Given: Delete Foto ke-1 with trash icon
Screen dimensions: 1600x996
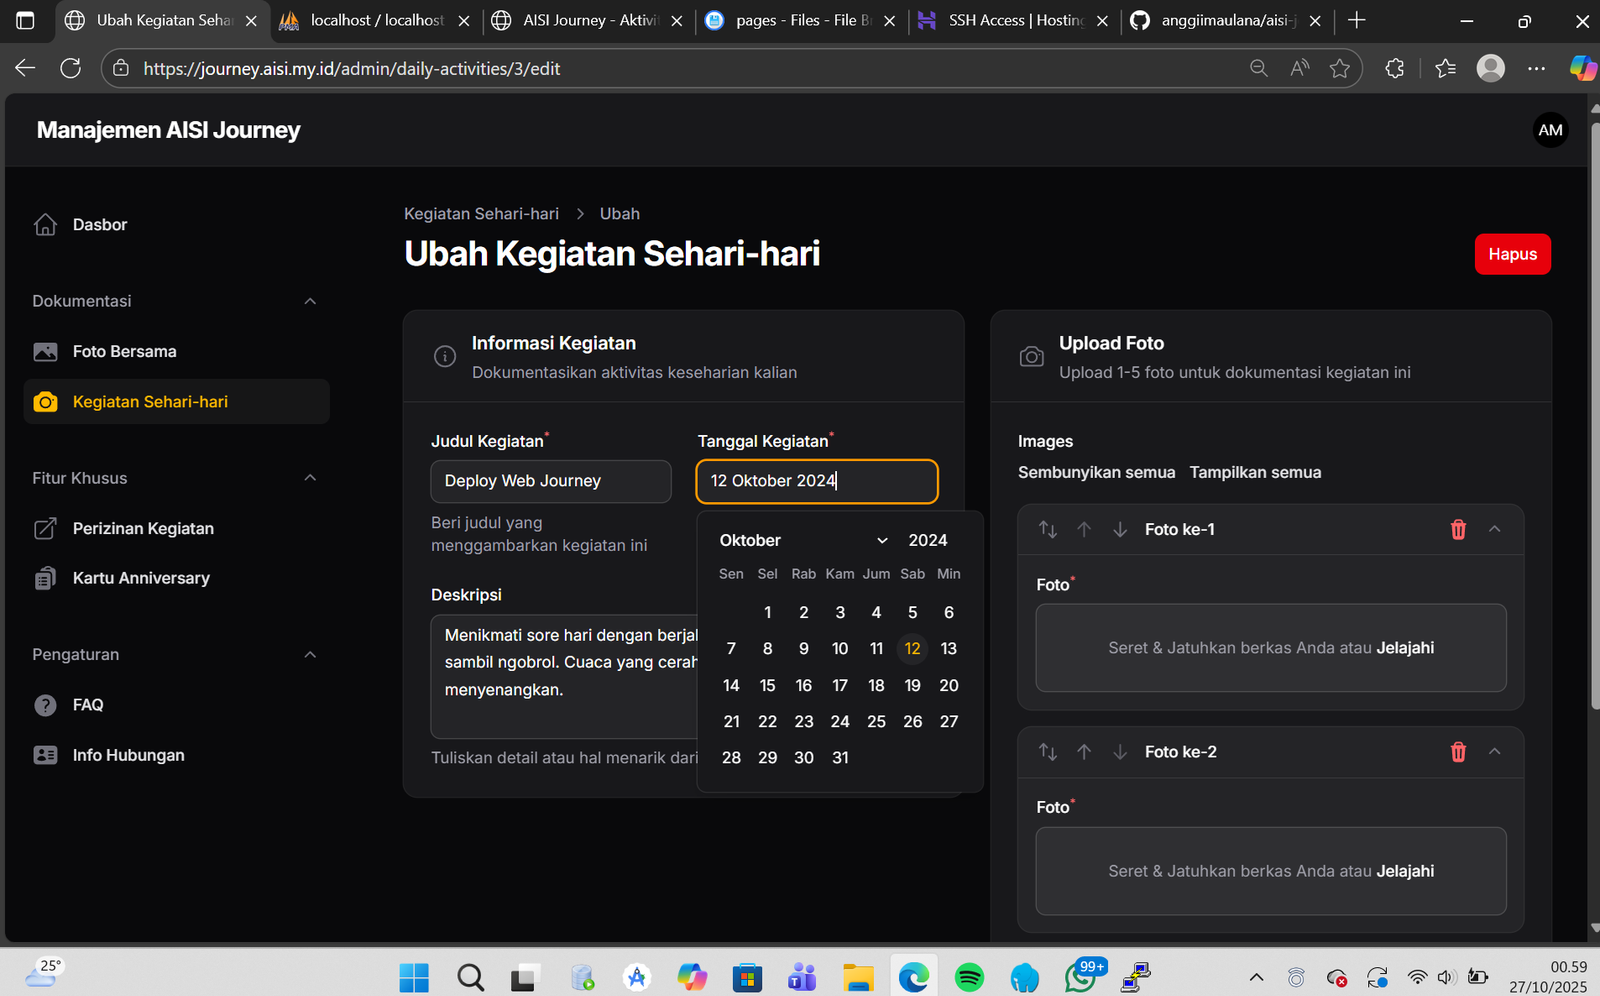Looking at the screenshot, I should click(x=1458, y=530).
